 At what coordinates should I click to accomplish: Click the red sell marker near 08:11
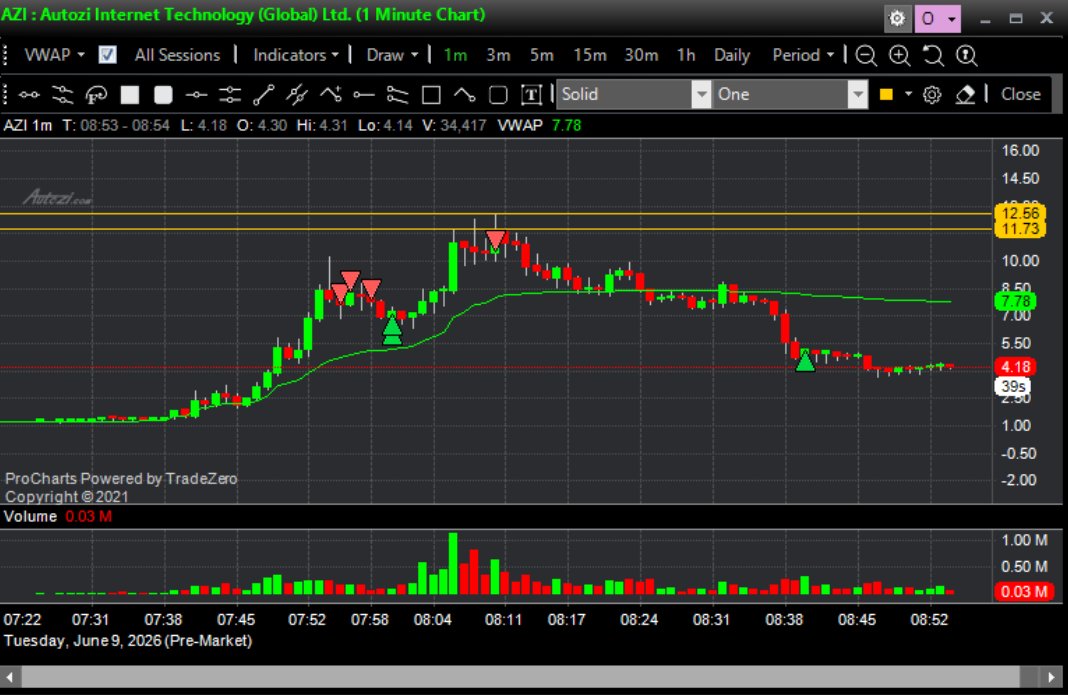pyautogui.click(x=496, y=239)
